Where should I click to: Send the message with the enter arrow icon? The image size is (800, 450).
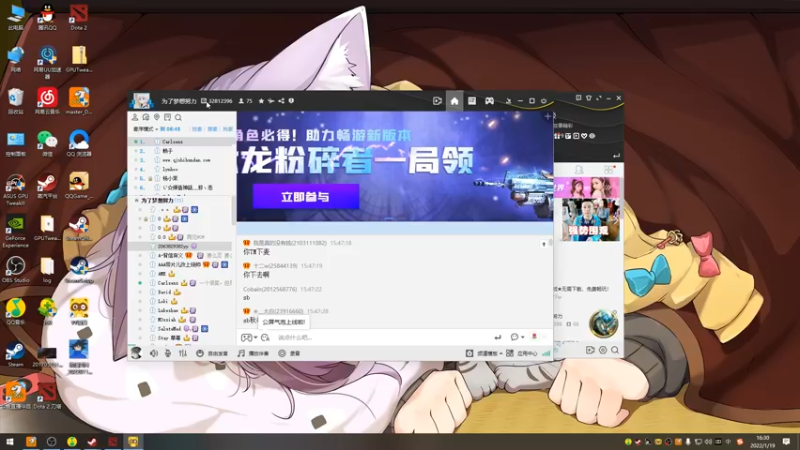point(497,337)
